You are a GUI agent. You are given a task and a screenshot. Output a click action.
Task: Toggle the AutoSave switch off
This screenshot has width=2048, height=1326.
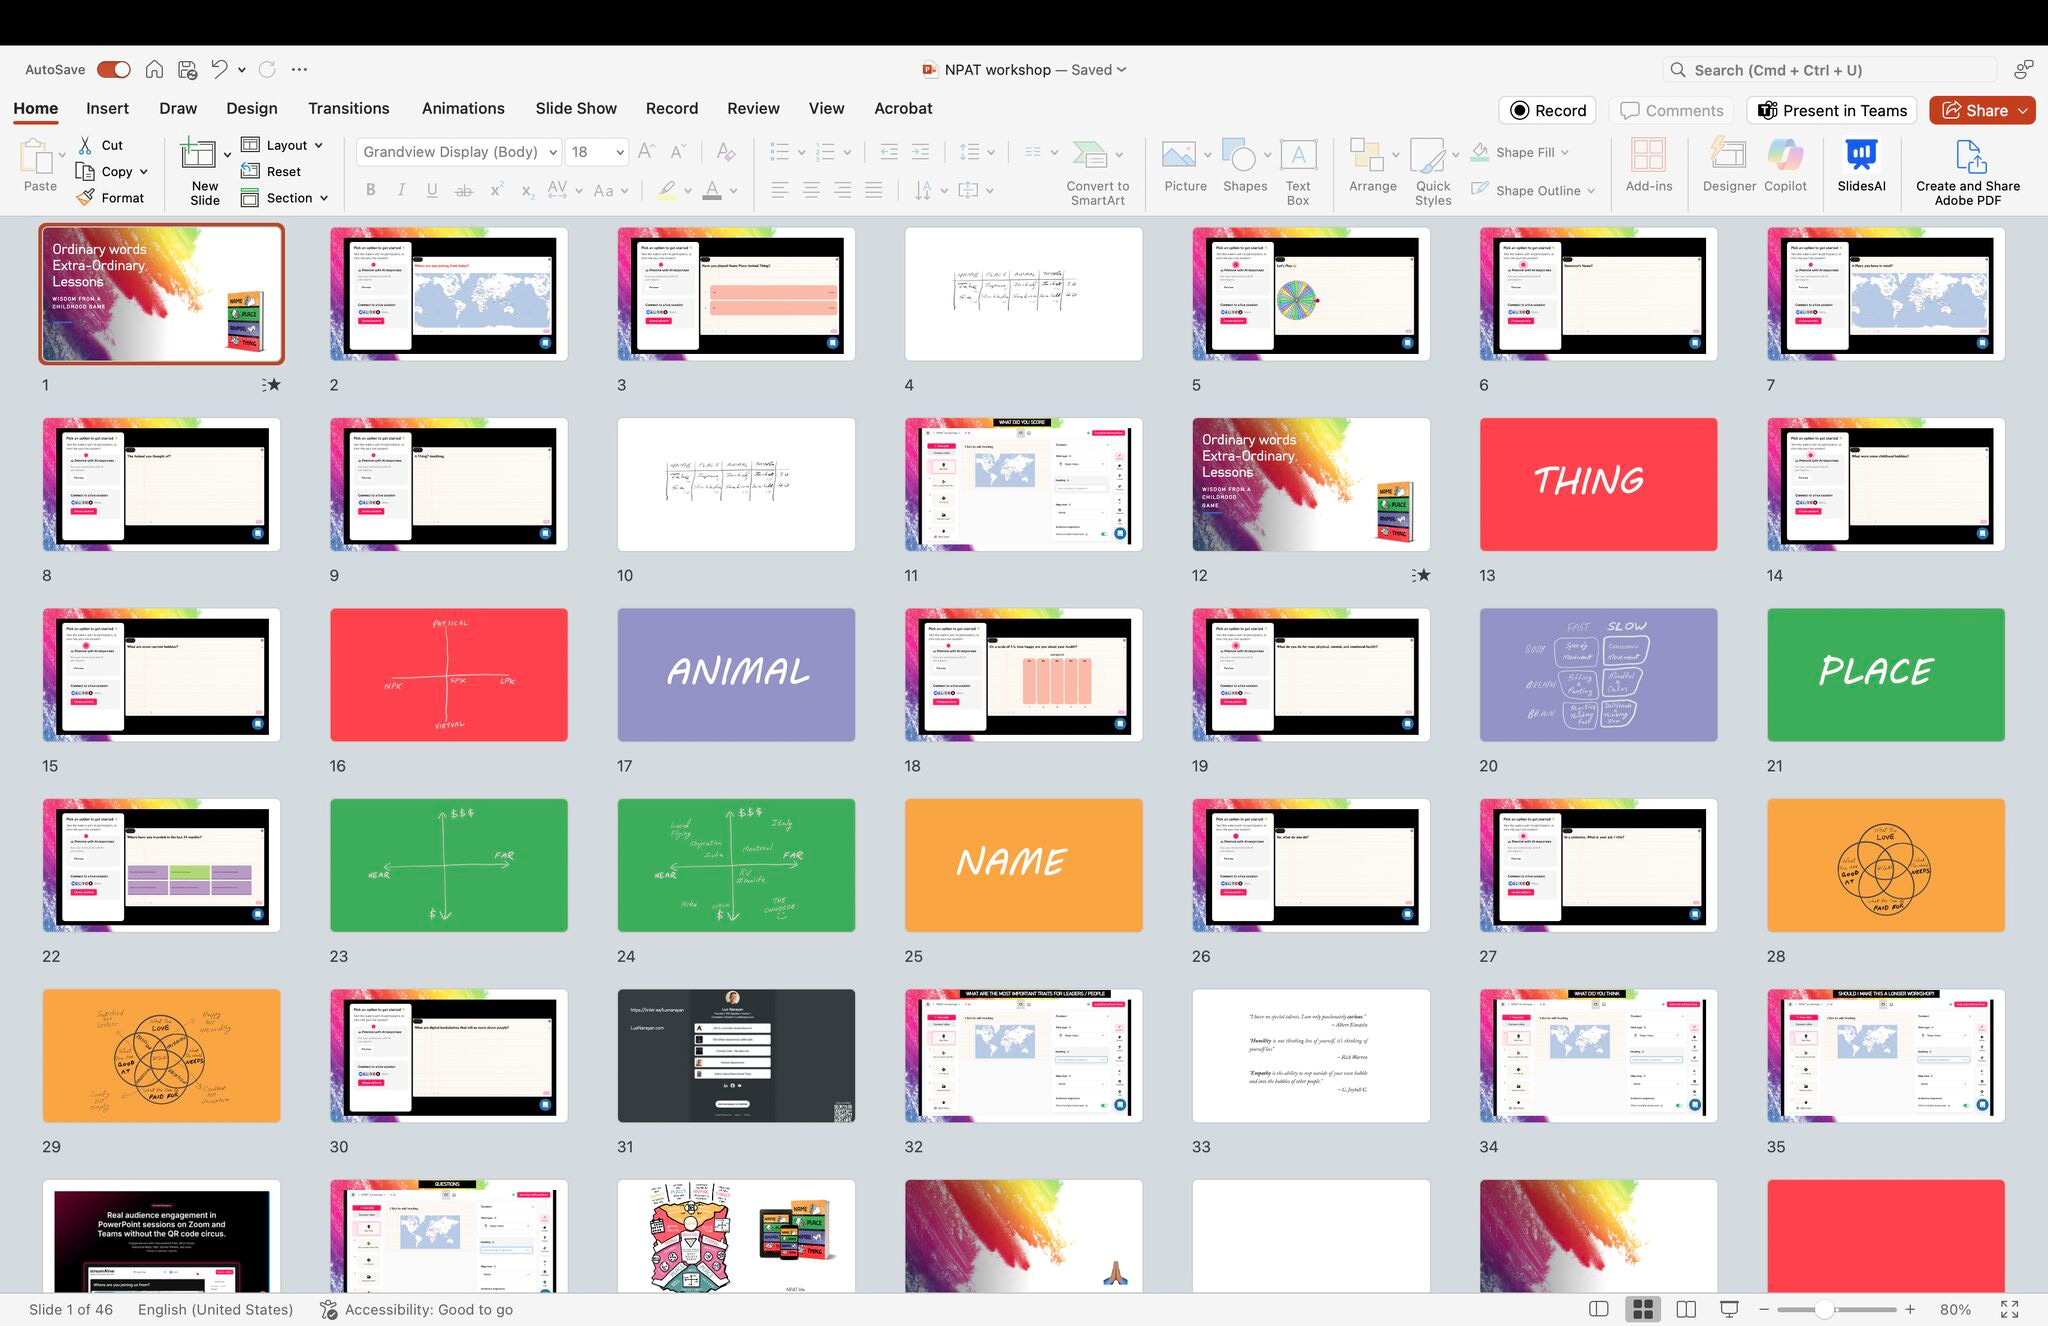point(114,69)
